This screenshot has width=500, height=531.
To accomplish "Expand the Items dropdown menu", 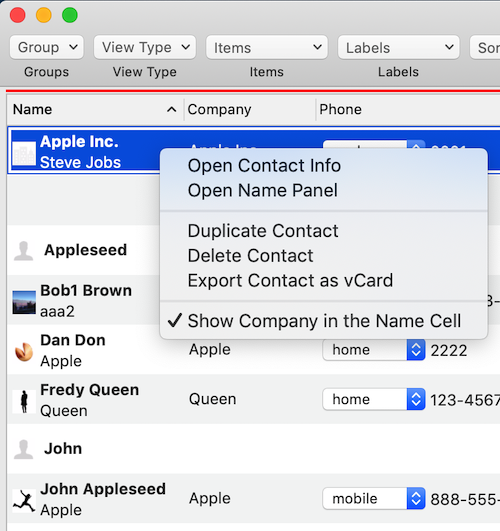I will [267, 47].
